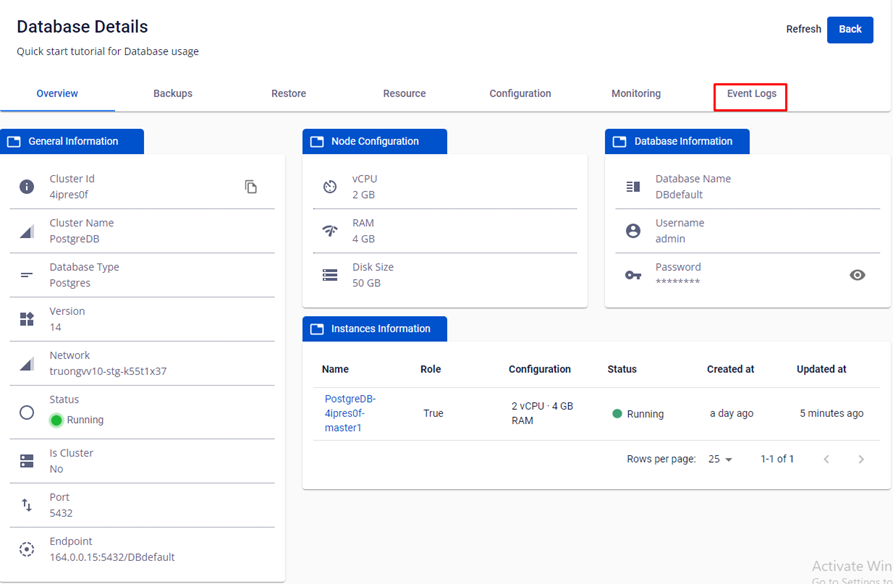Switch to the Event Logs tab
893x584 pixels.
click(x=751, y=93)
